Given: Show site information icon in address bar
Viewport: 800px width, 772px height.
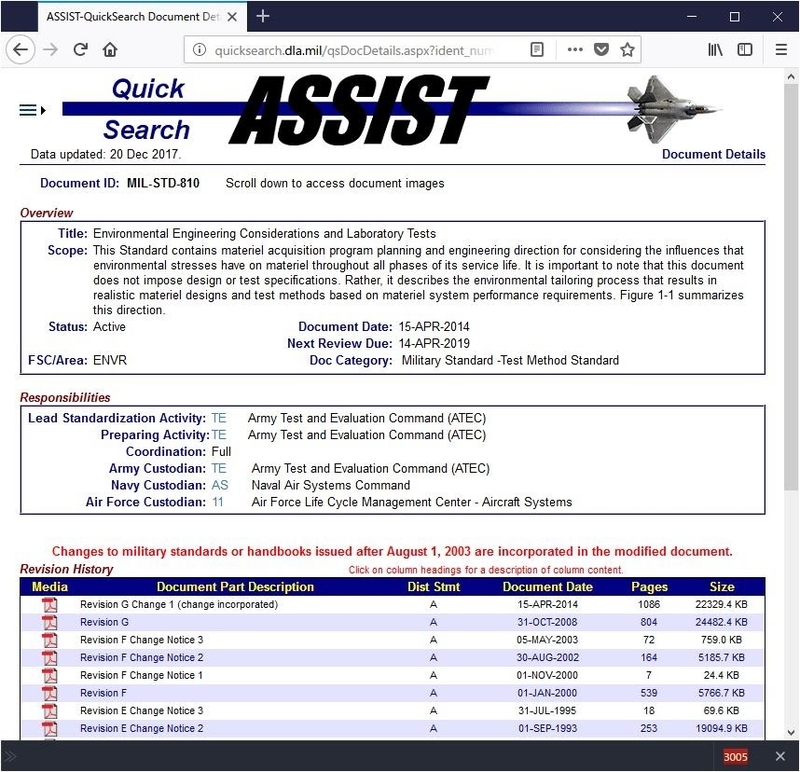Looking at the screenshot, I should coord(199,49).
